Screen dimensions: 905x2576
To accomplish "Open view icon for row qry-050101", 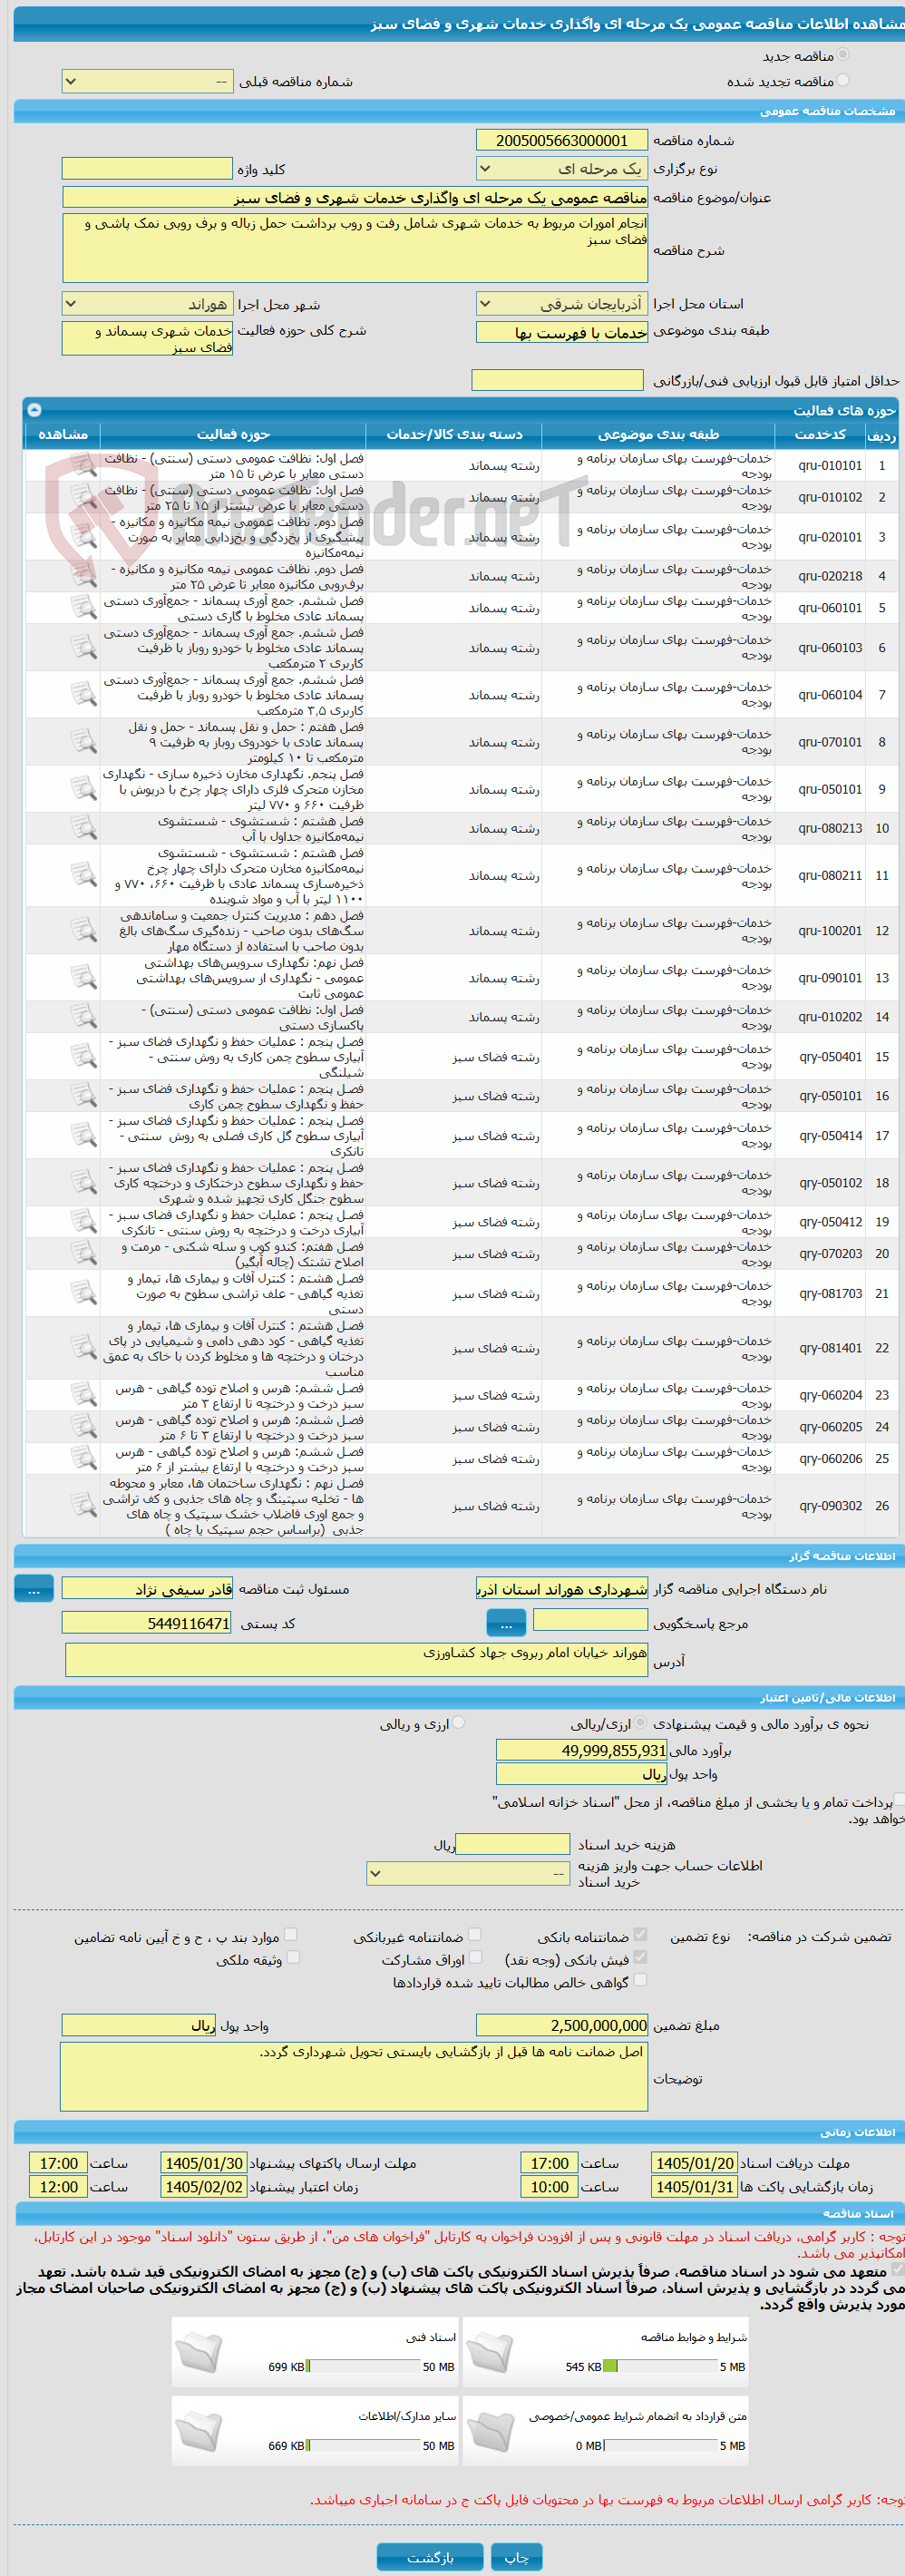I will click(83, 1095).
